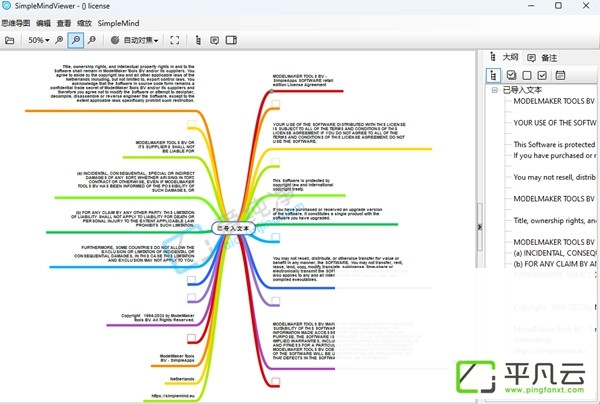Image resolution: width=600 pixels, height=404 pixels.
Task: Toggle the rounded checkbox icon in outline toolbar
Action: [511, 75]
